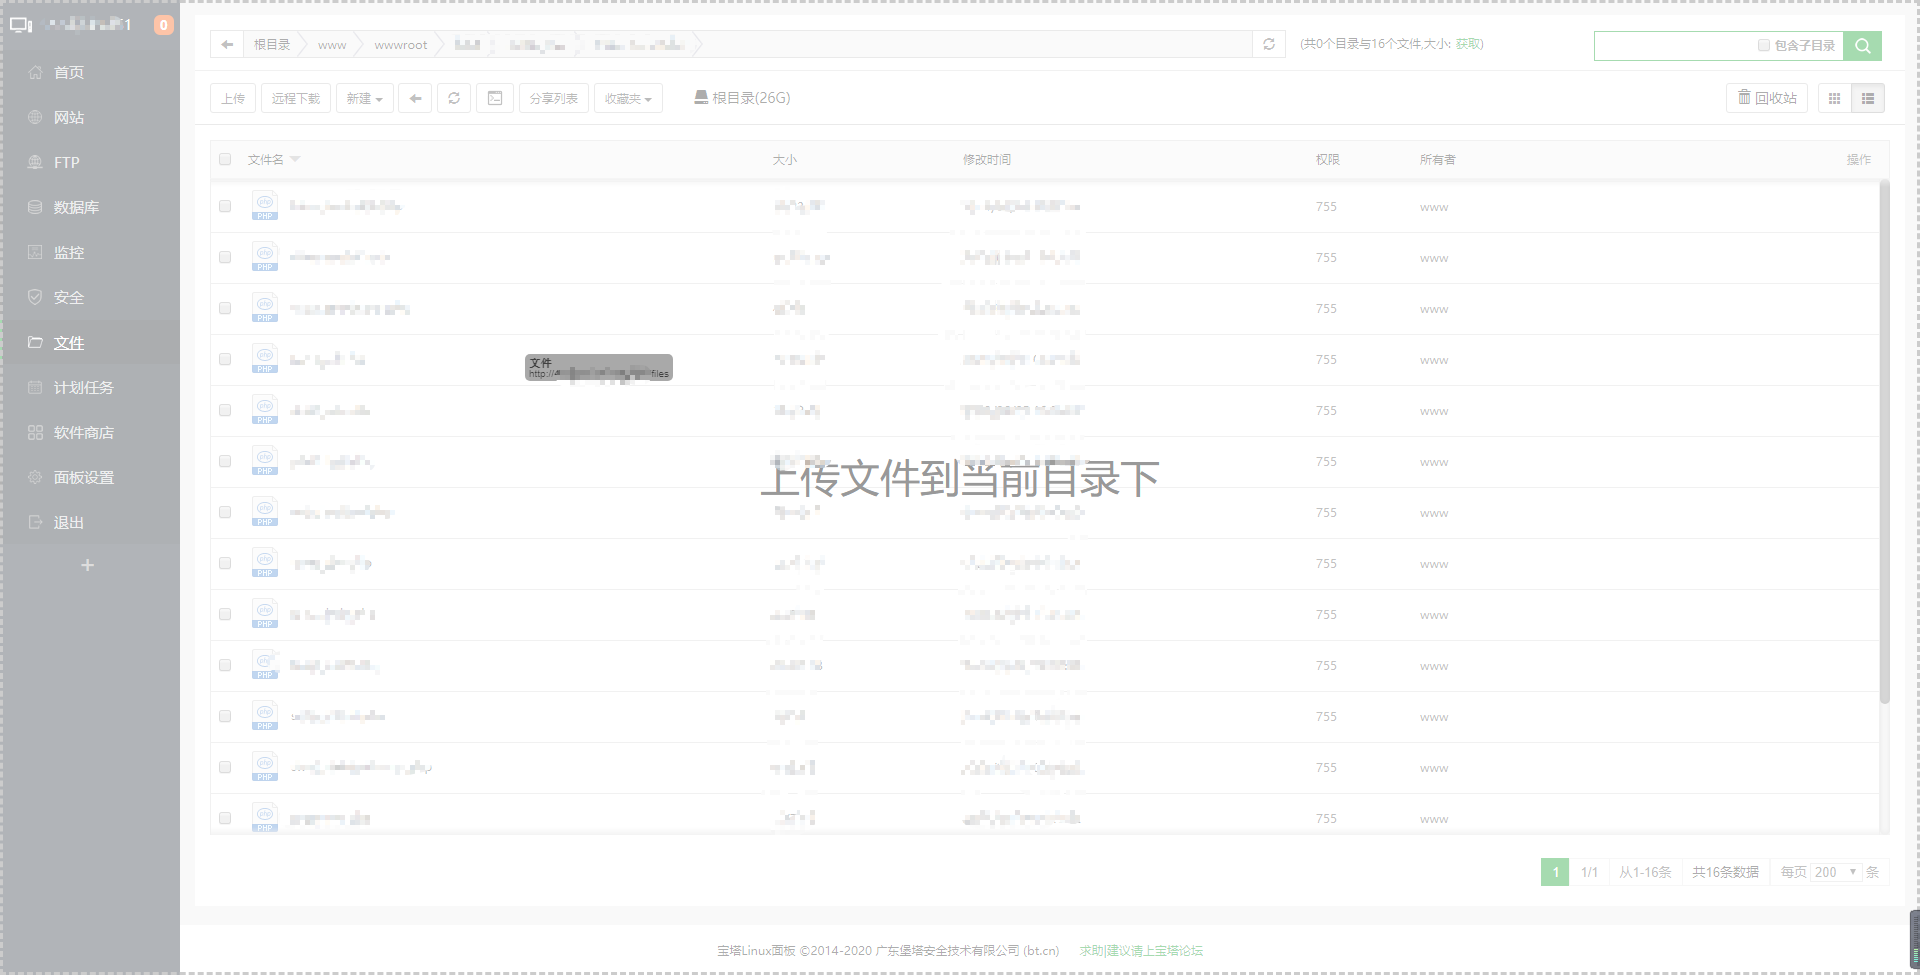The image size is (1920, 975).
Task: Expand the 新建 dropdown
Action: (x=365, y=98)
